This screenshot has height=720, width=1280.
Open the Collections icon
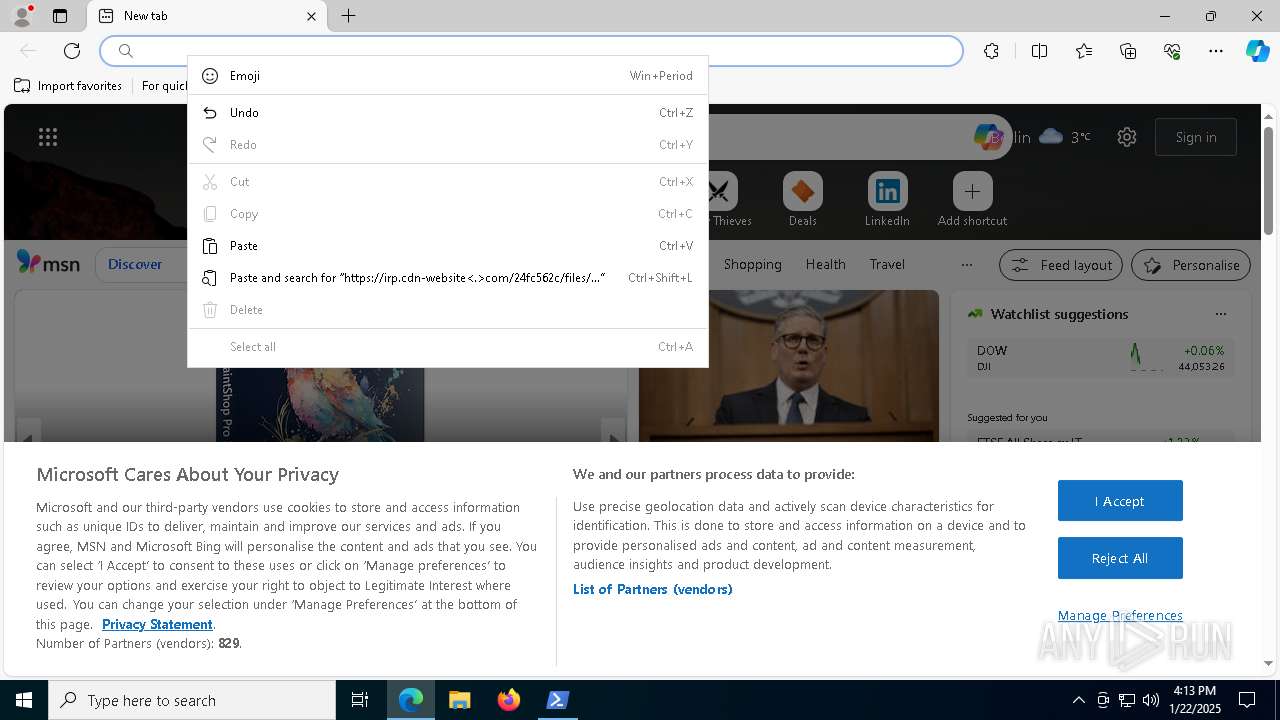[1128, 51]
